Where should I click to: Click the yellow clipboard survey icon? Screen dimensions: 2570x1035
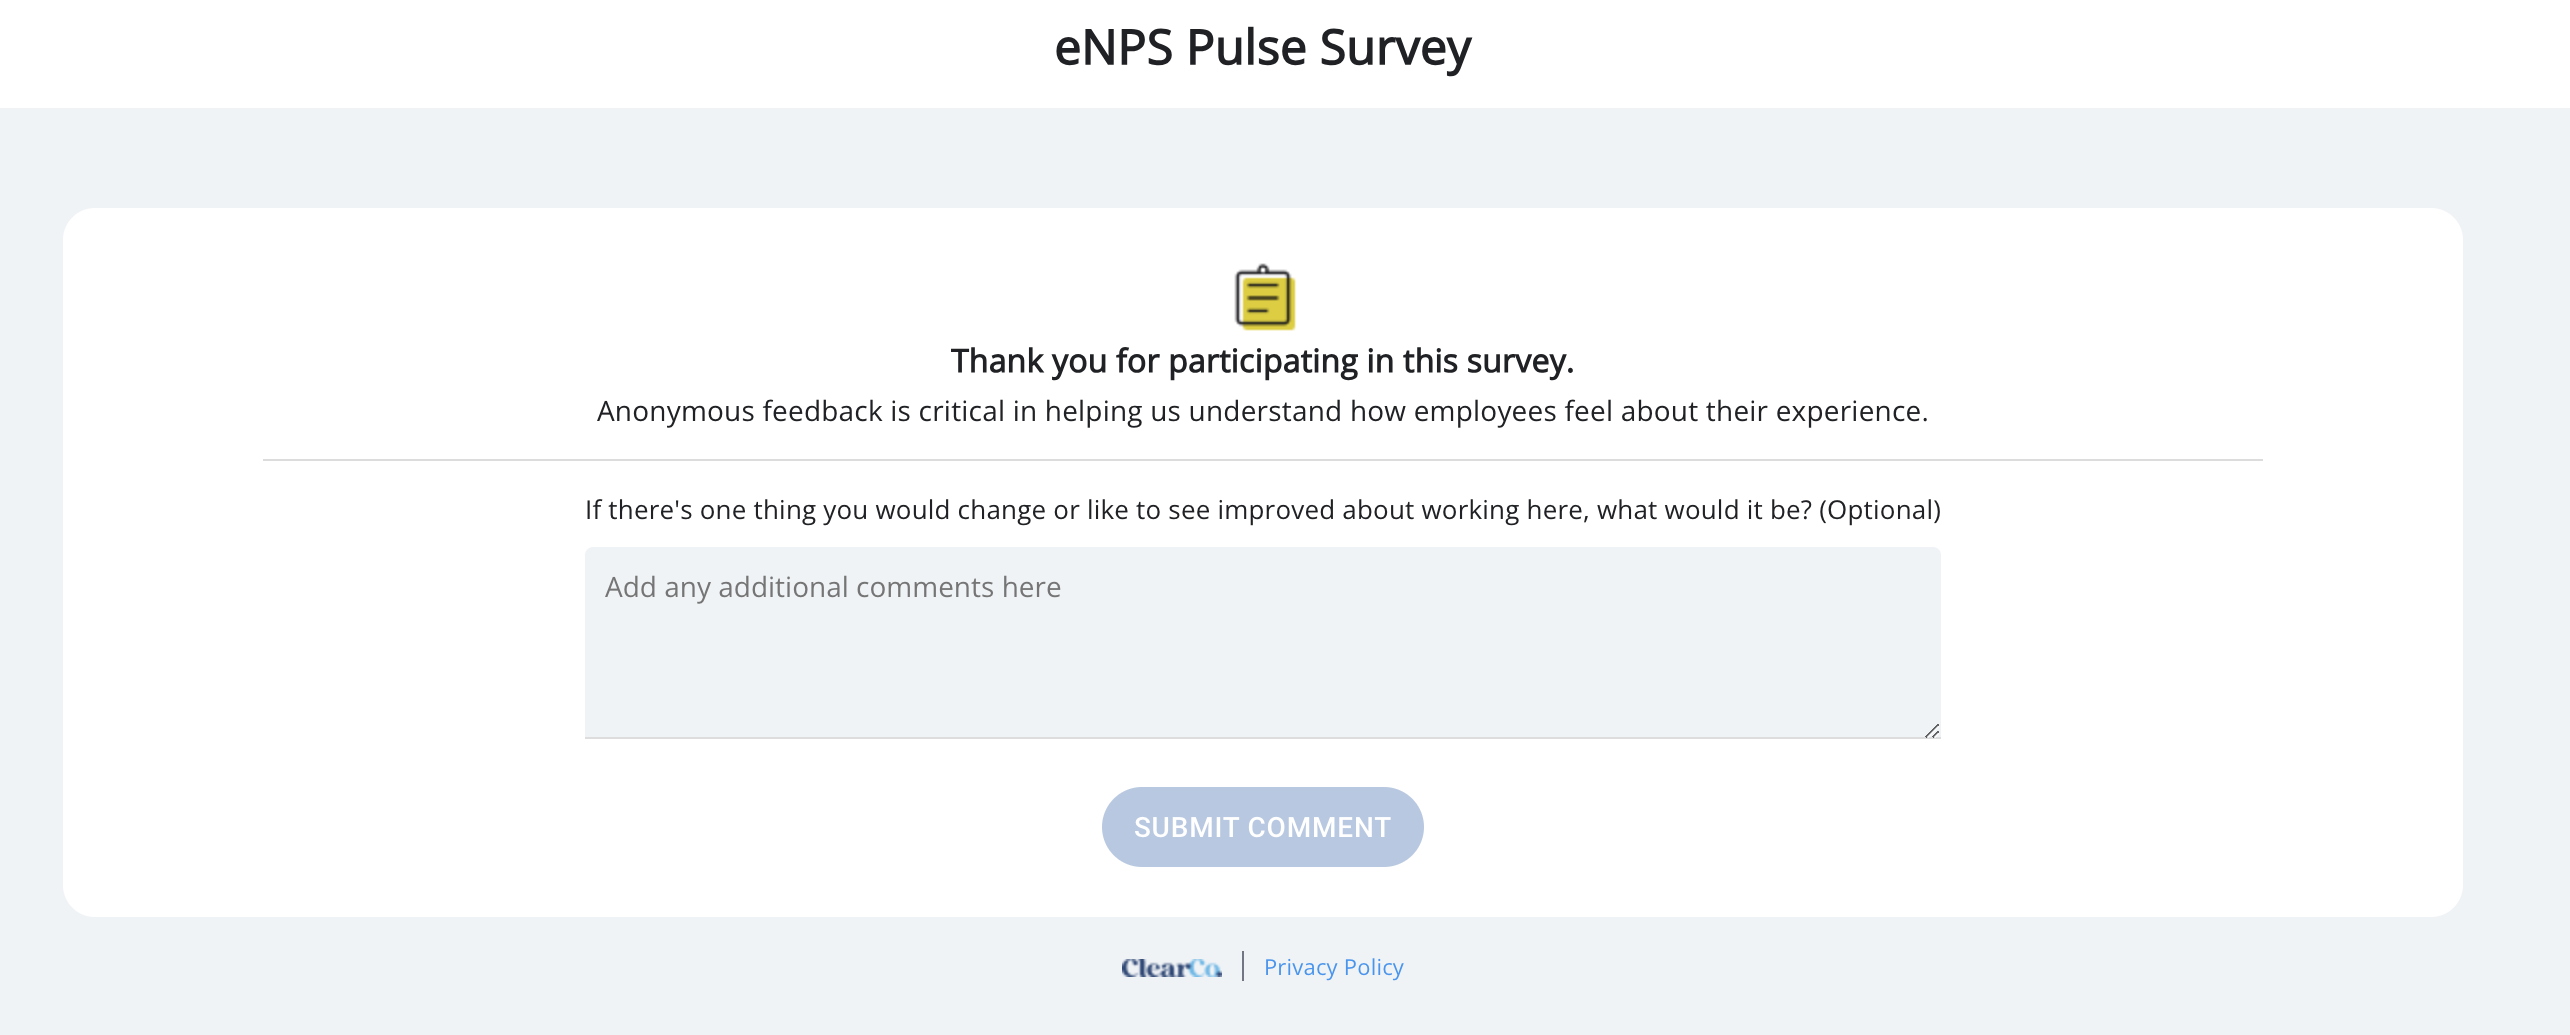click(x=1264, y=296)
